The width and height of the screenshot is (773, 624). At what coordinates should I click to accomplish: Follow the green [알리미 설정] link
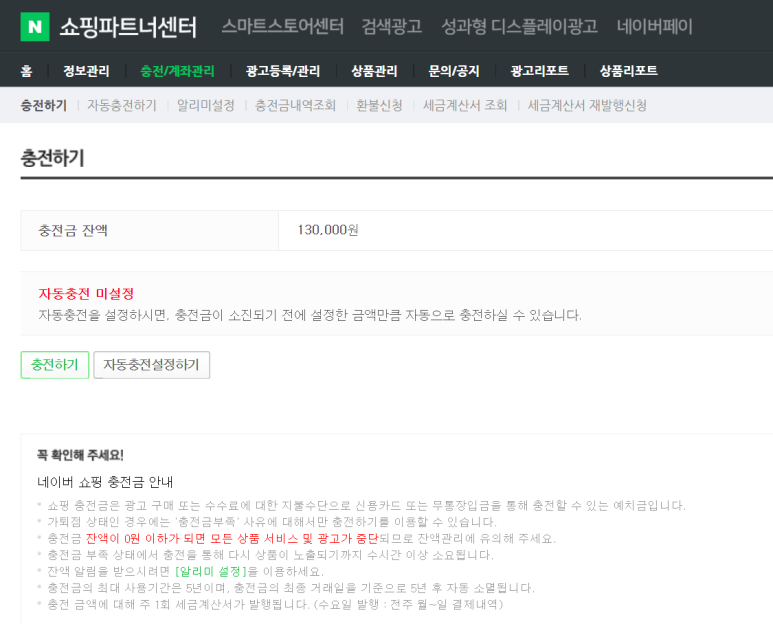tap(211, 571)
